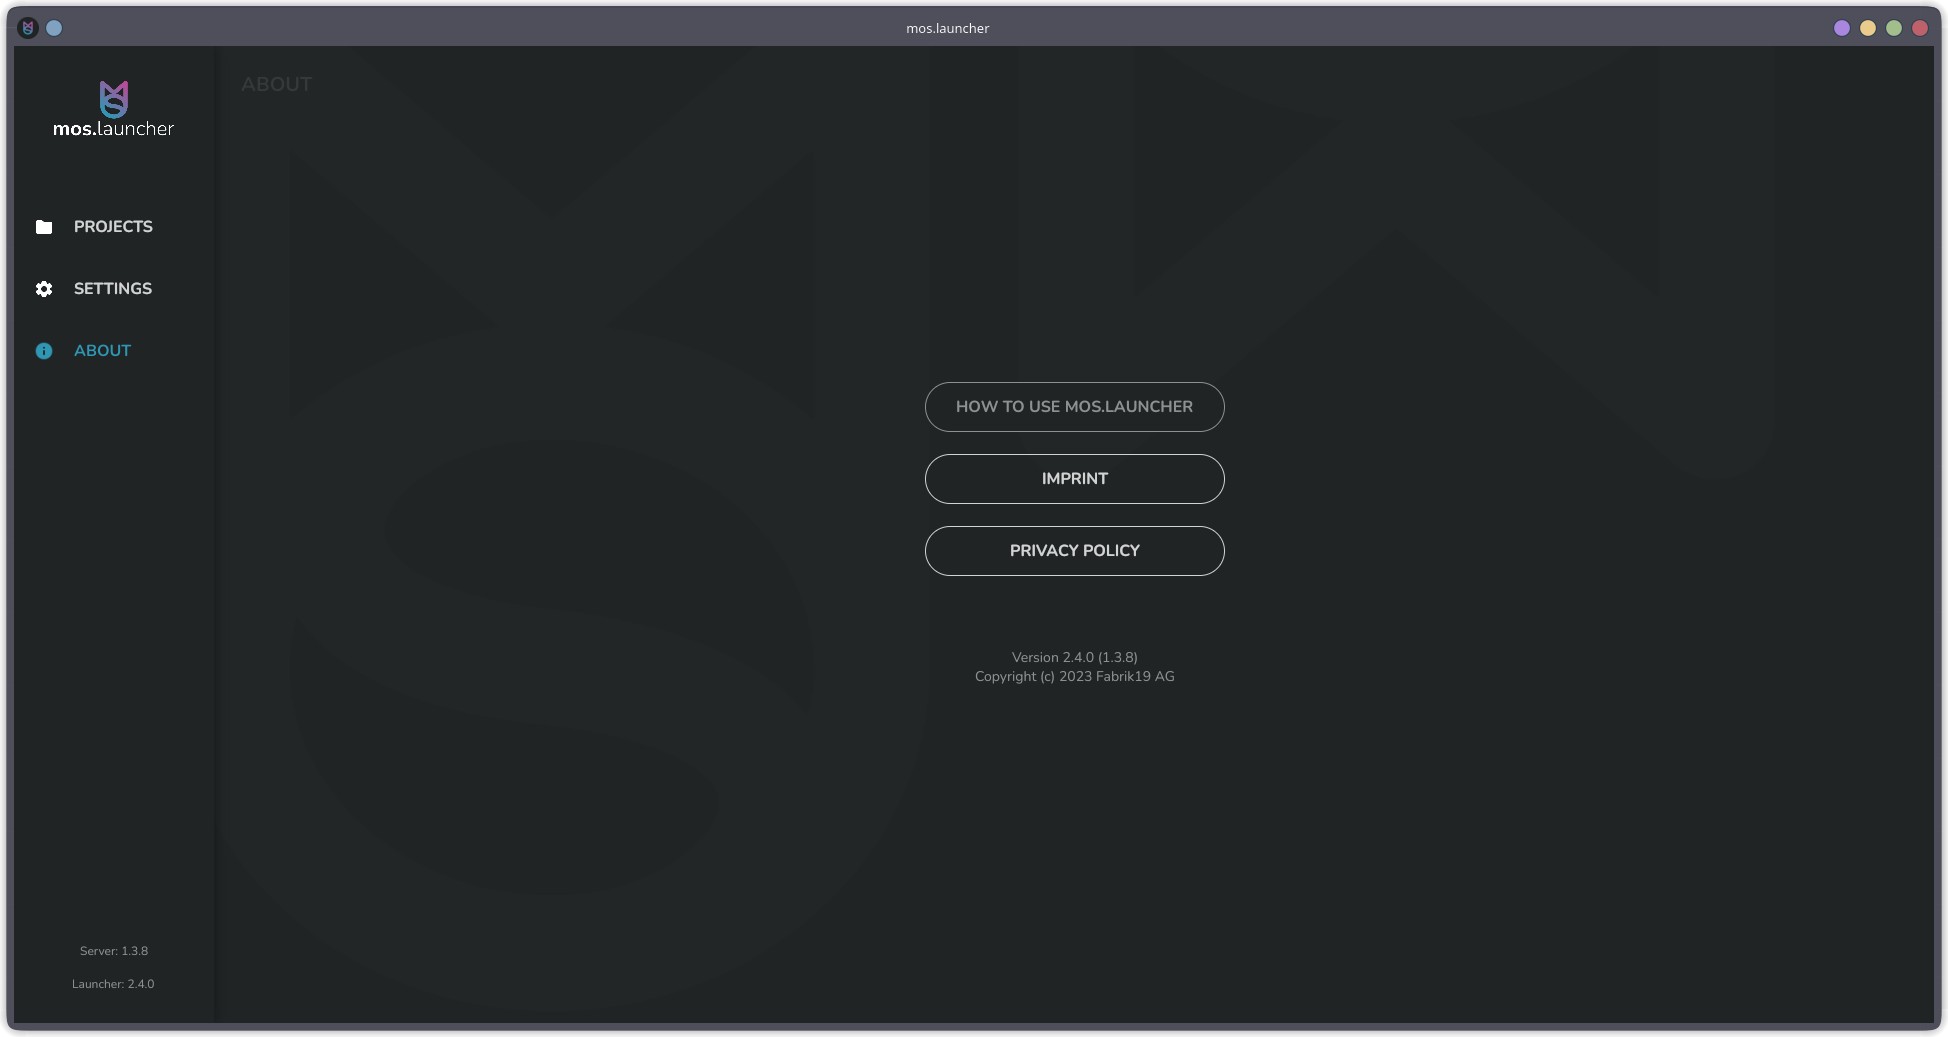
Task: Select ABOUT in the sidebar
Action: pos(102,351)
